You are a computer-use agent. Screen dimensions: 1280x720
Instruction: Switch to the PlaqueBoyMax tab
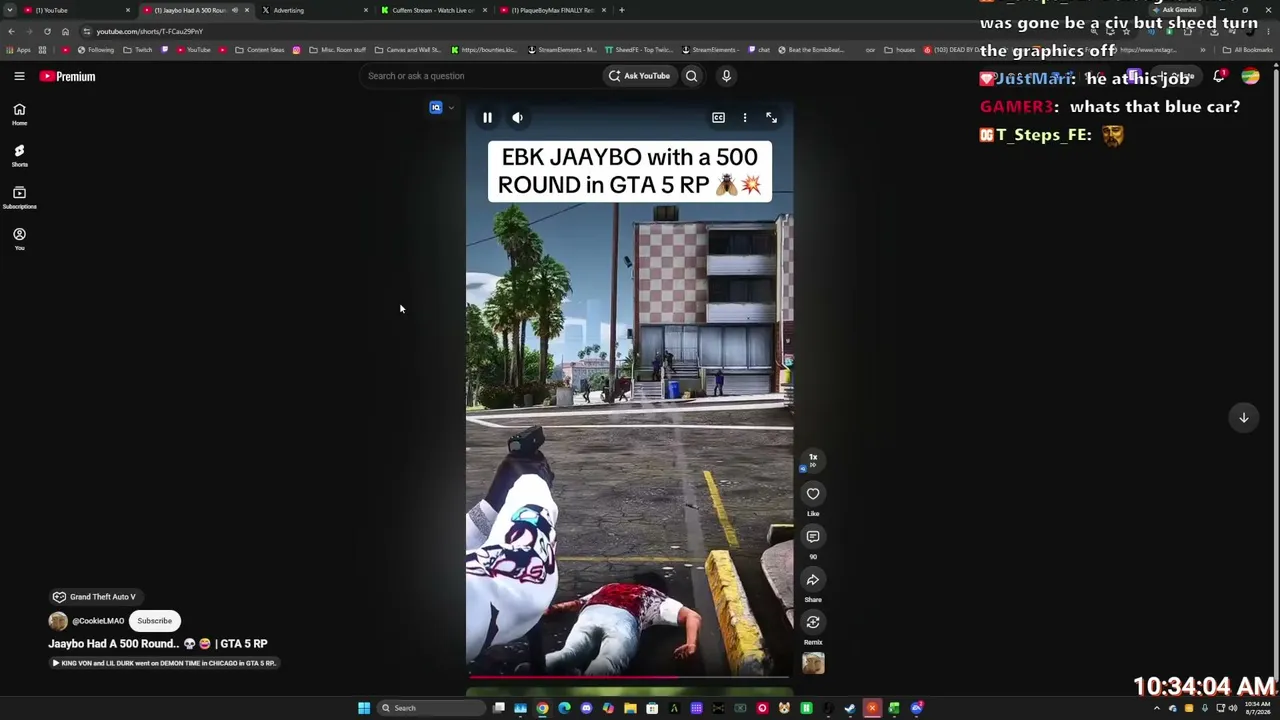[x=552, y=10]
